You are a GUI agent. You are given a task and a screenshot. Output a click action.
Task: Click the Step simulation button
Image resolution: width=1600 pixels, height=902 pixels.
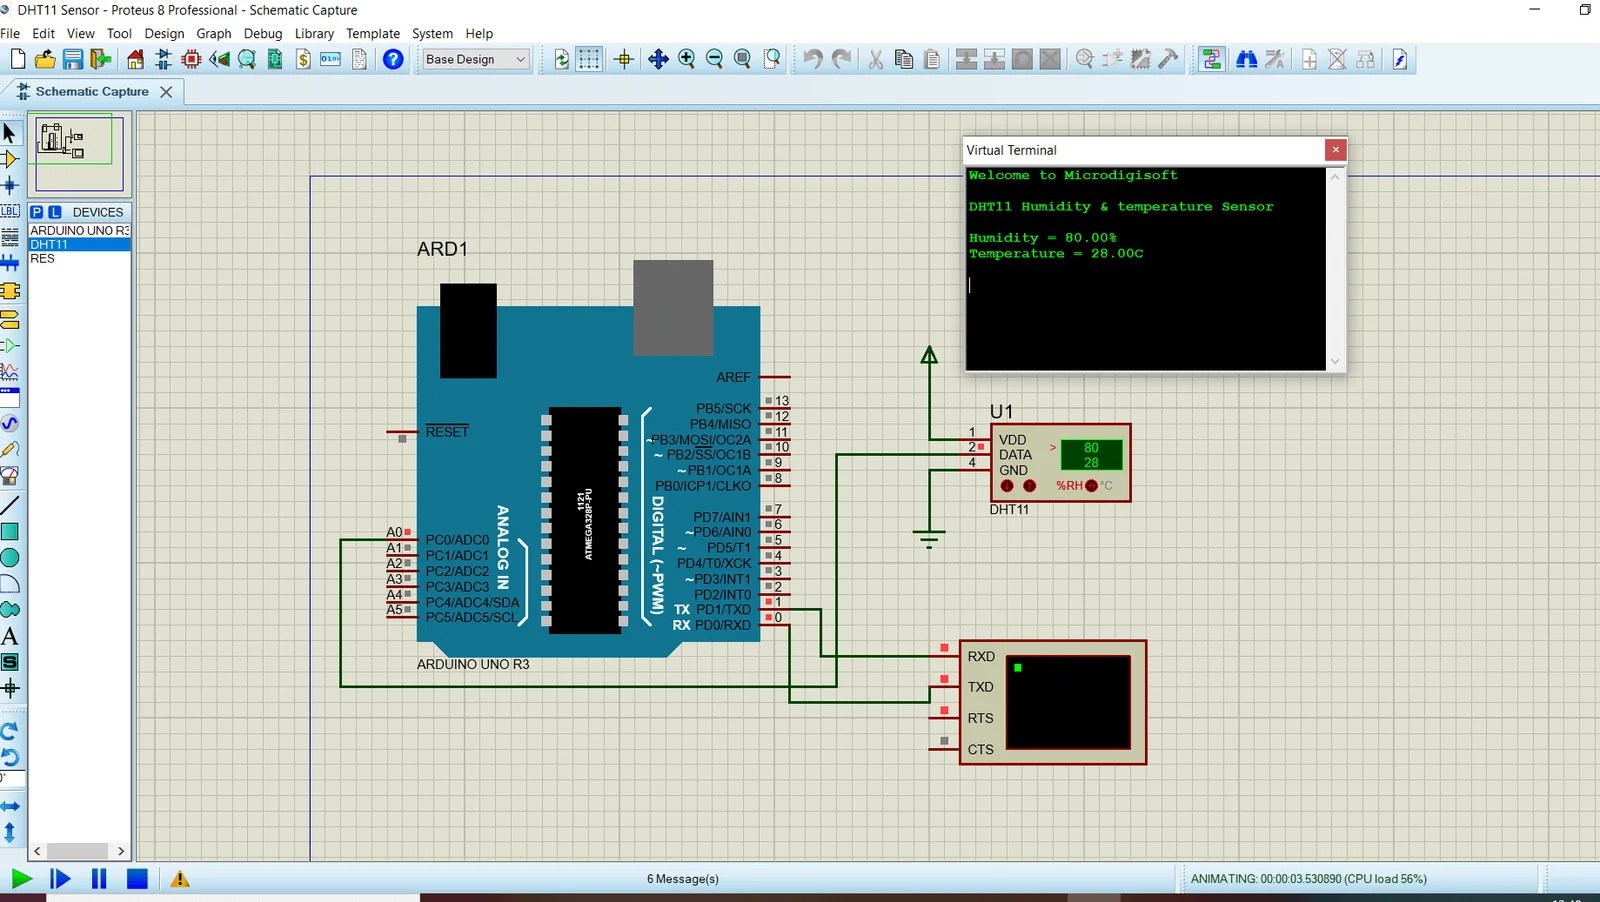[x=60, y=879]
